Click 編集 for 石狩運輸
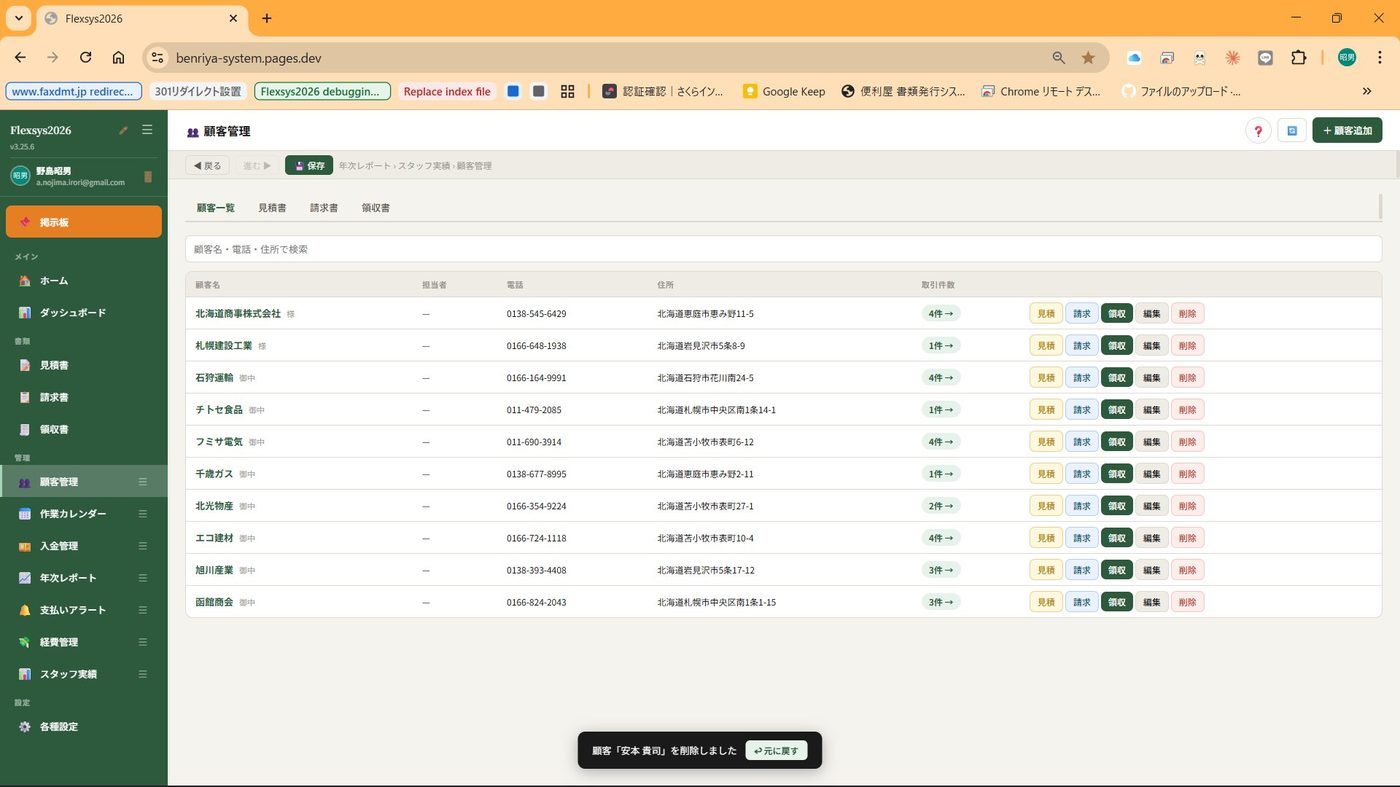This screenshot has height=787, width=1400. click(1152, 378)
